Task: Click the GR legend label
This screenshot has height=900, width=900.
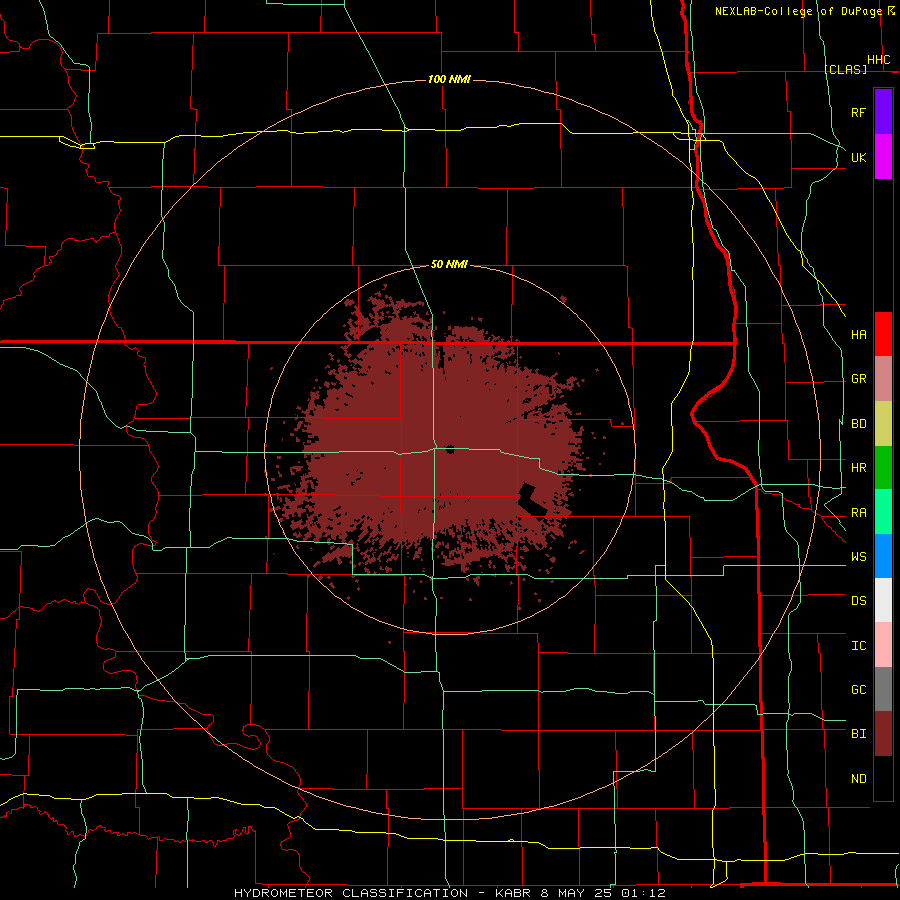Action: click(x=858, y=379)
